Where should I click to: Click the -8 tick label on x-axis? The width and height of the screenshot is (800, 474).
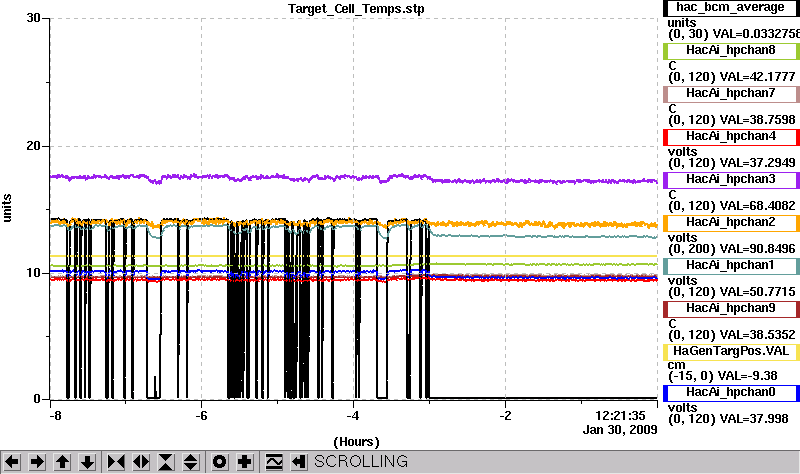coord(56,416)
